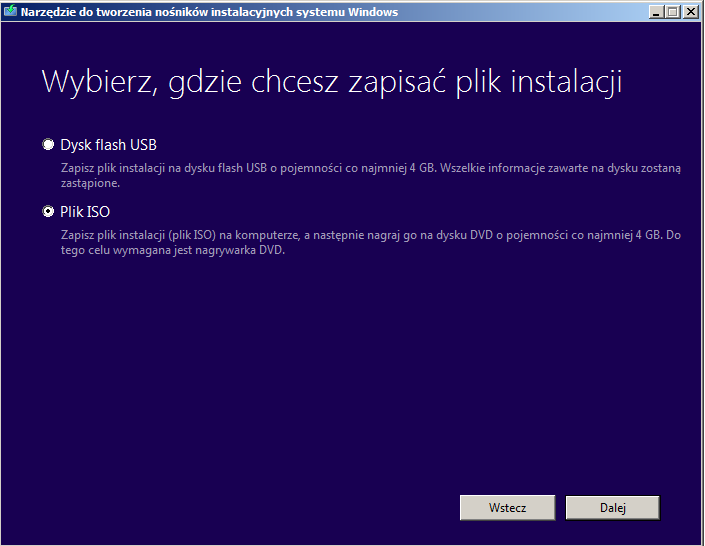Screen dimensions: 705x546
Task: Select the Dysk flash USB radio button
Action: (x=48, y=144)
